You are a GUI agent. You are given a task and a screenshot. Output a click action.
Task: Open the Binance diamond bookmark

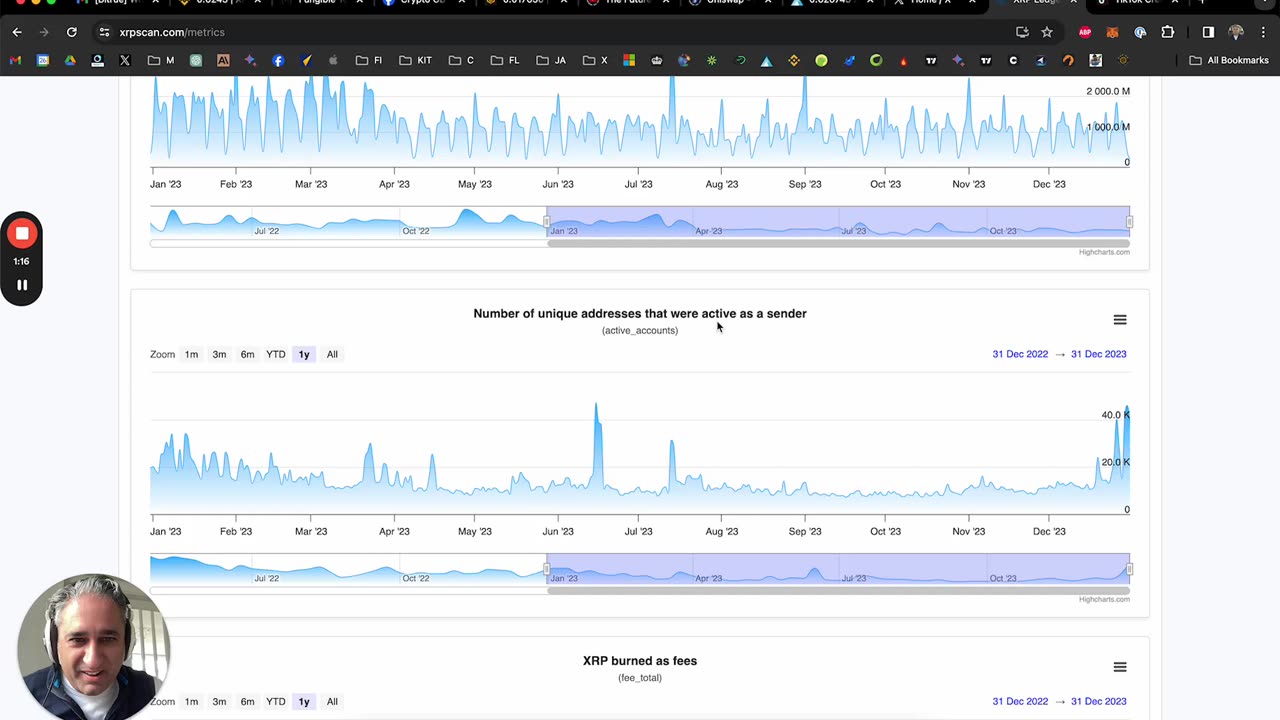click(794, 60)
